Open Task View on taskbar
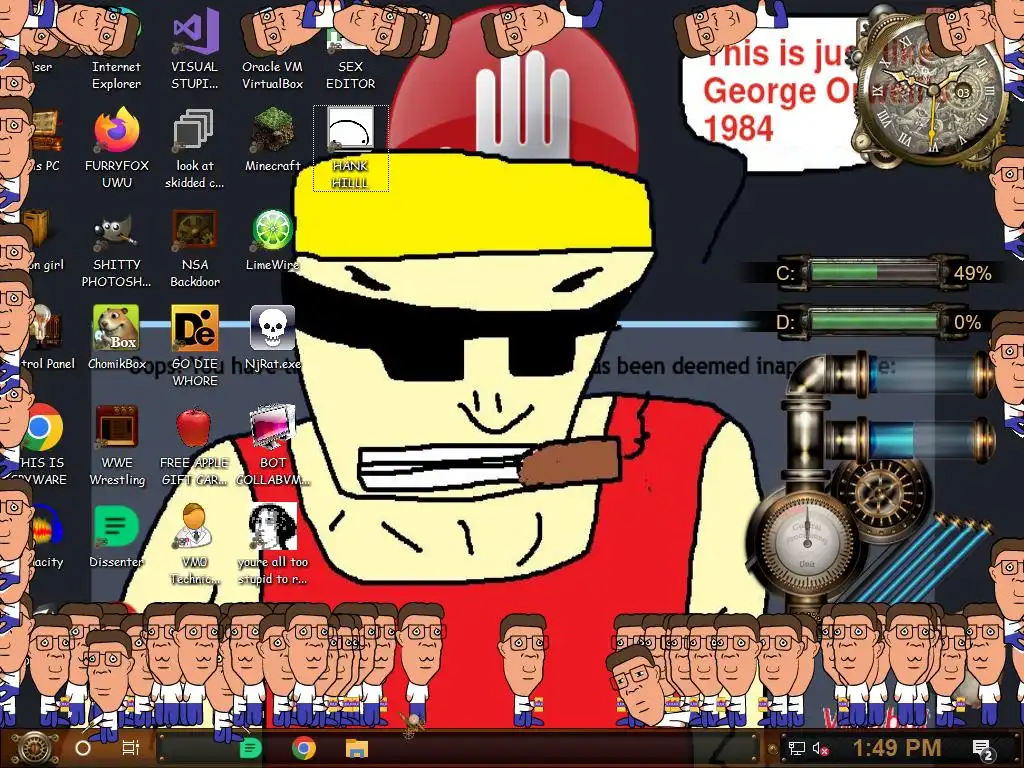The width and height of the screenshot is (1024, 768). [x=131, y=748]
